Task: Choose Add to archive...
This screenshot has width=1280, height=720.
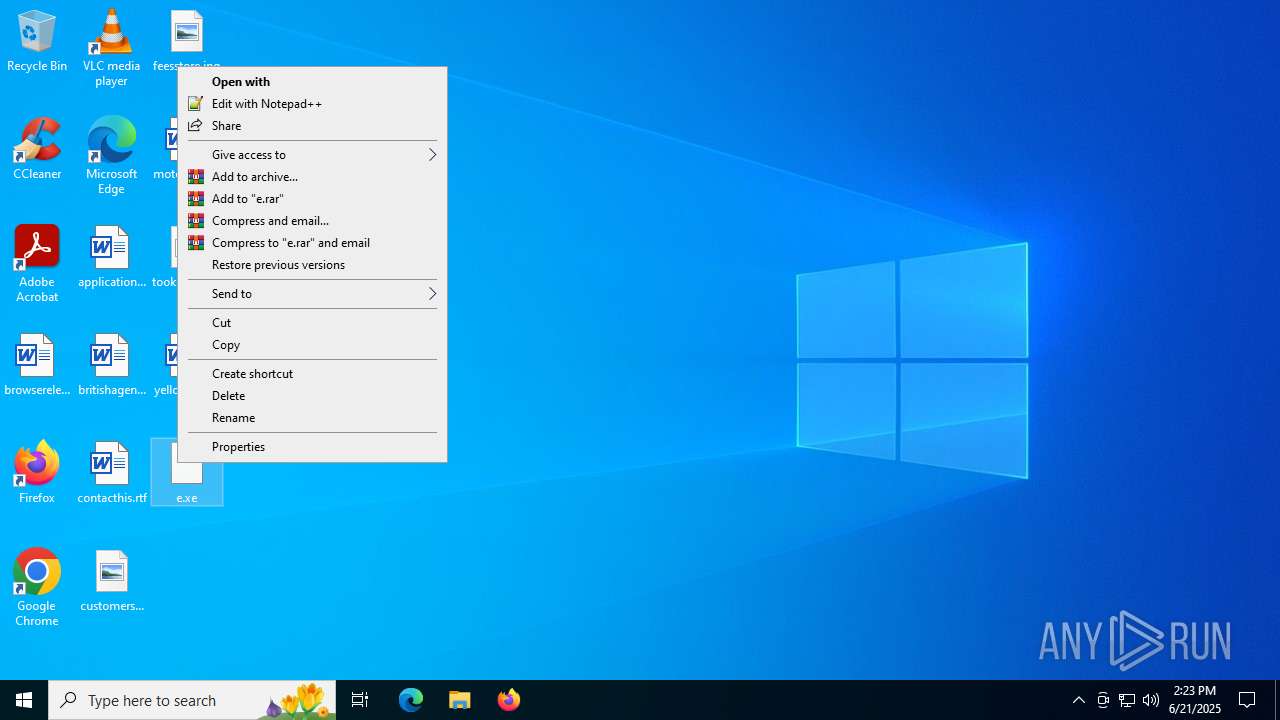Action: 312,177
